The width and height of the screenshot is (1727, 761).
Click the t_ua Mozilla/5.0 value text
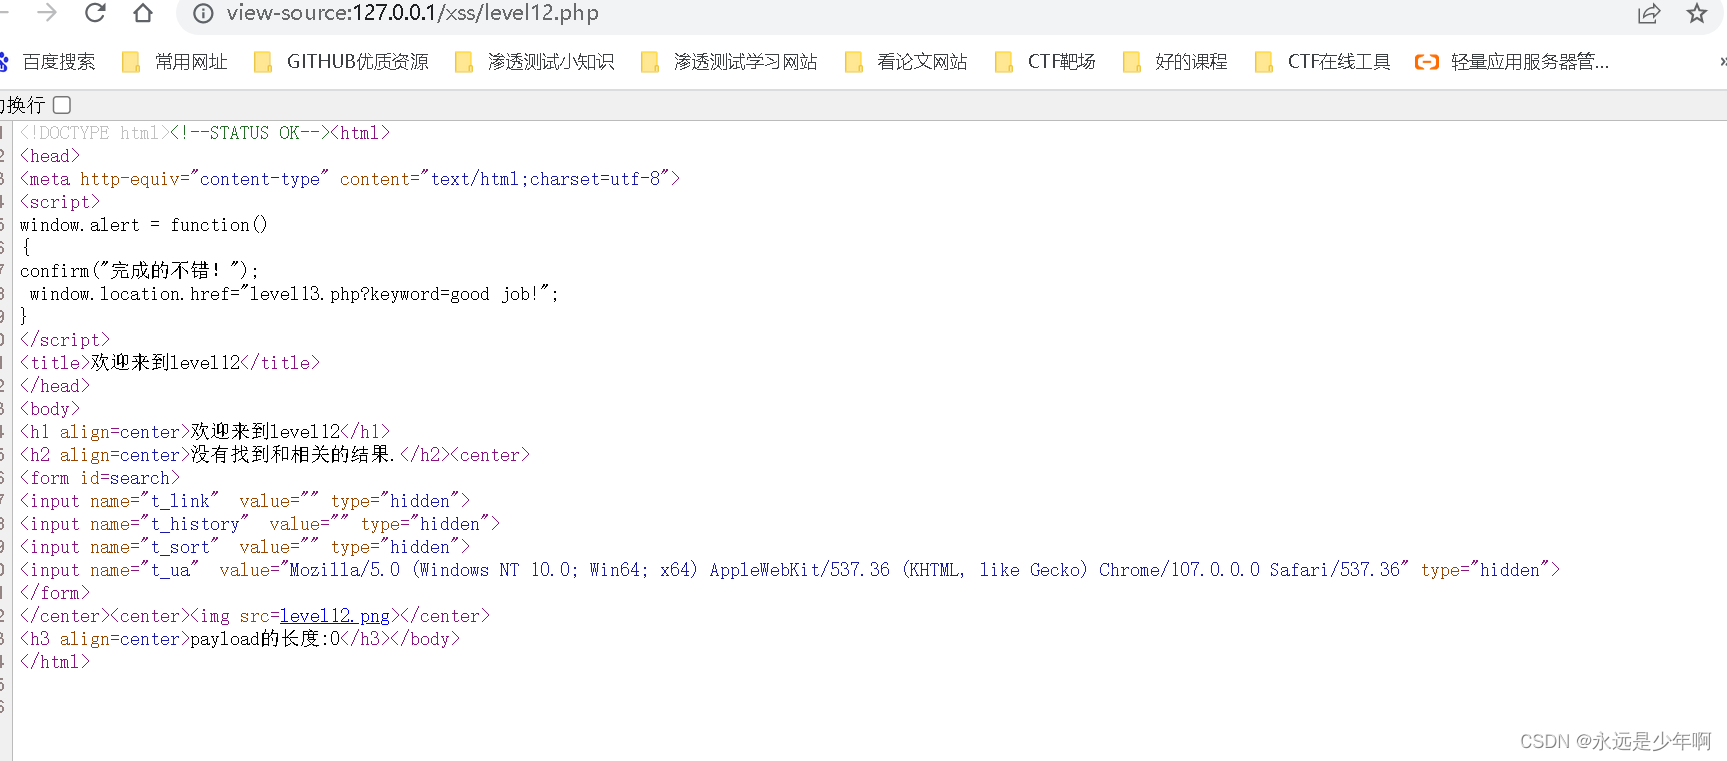pos(844,570)
